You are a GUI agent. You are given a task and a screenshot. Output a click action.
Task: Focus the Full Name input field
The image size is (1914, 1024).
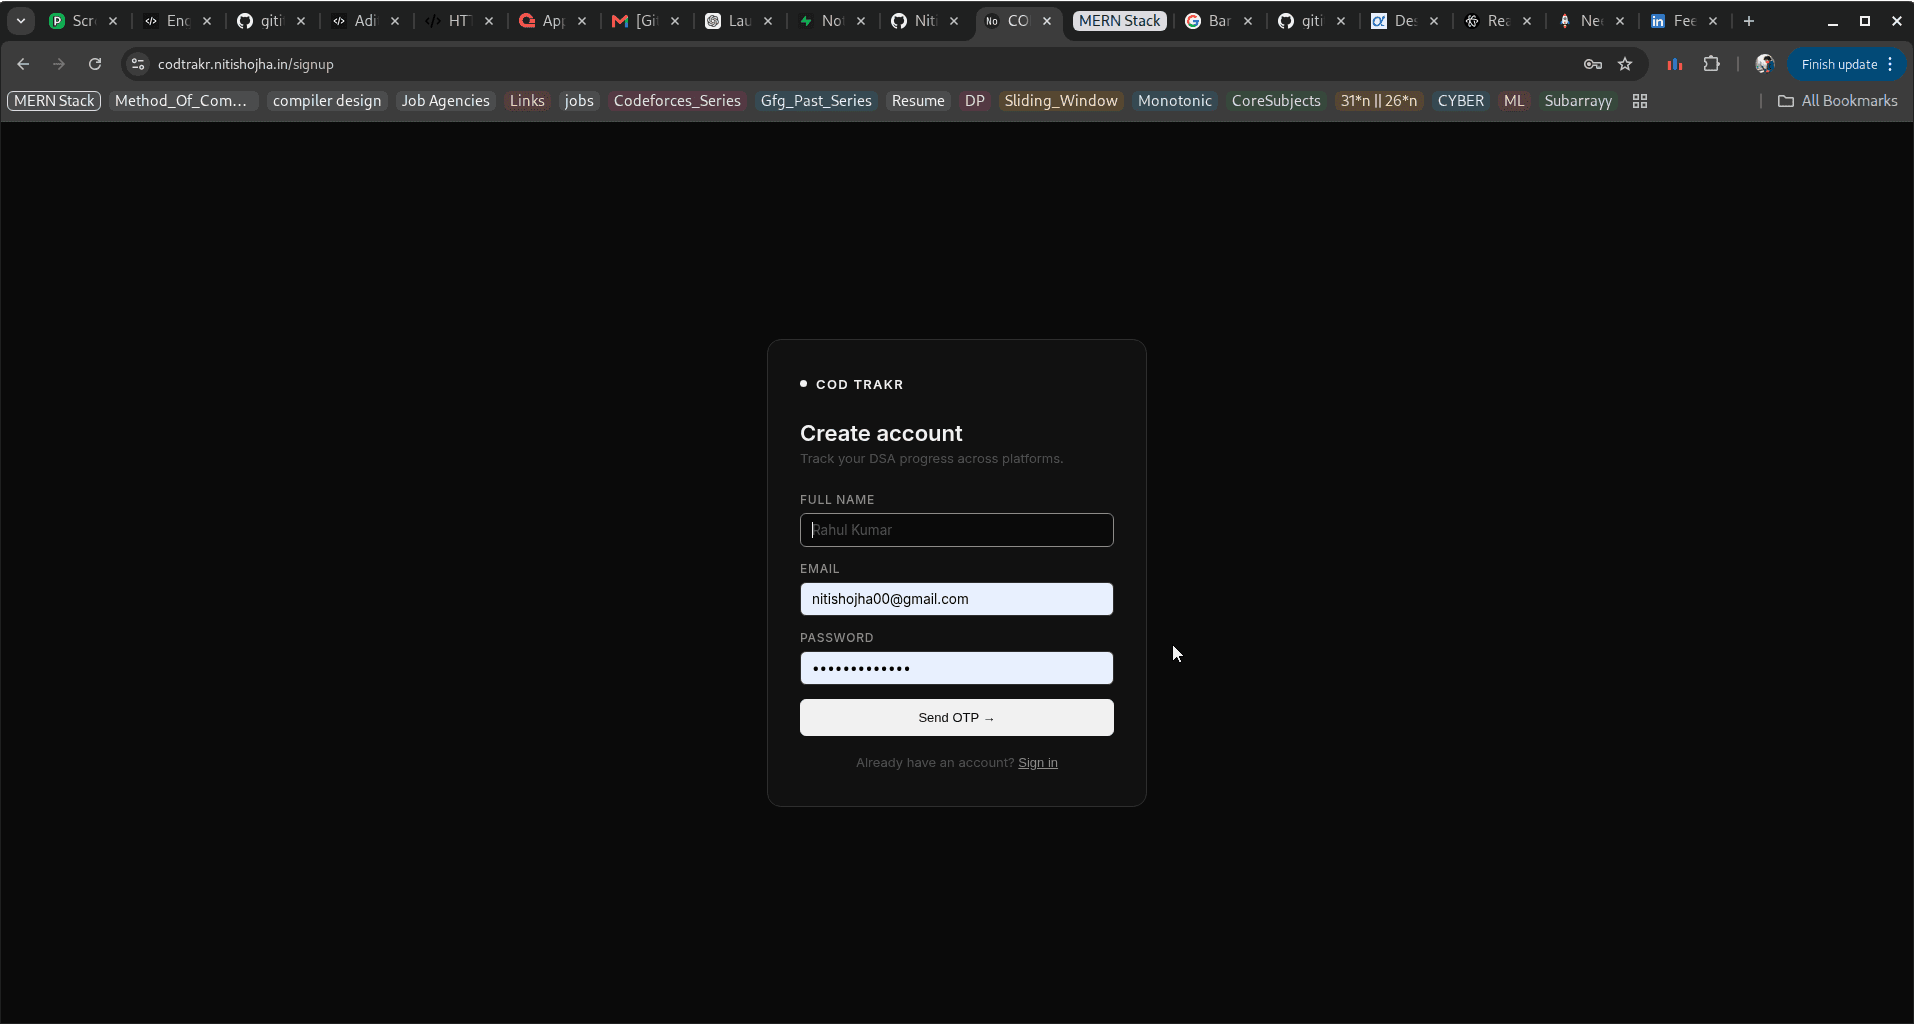tap(957, 530)
